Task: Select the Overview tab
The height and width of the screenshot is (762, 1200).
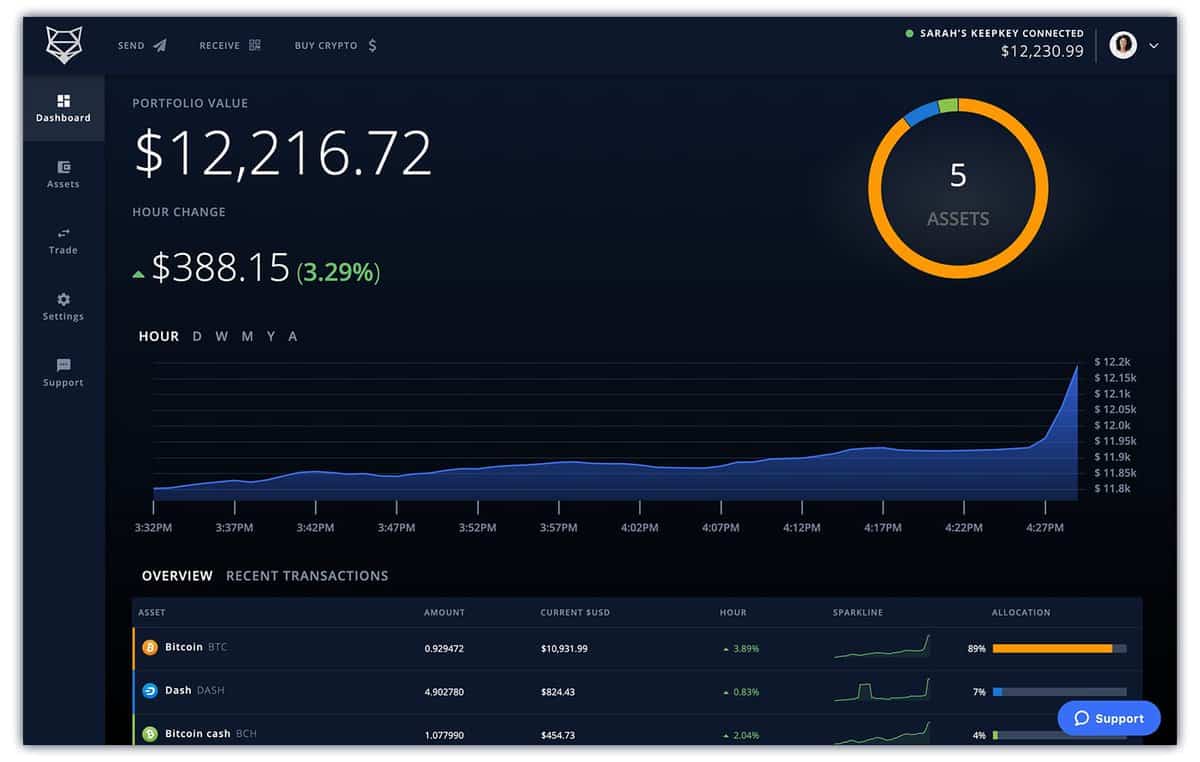Action: (177, 576)
